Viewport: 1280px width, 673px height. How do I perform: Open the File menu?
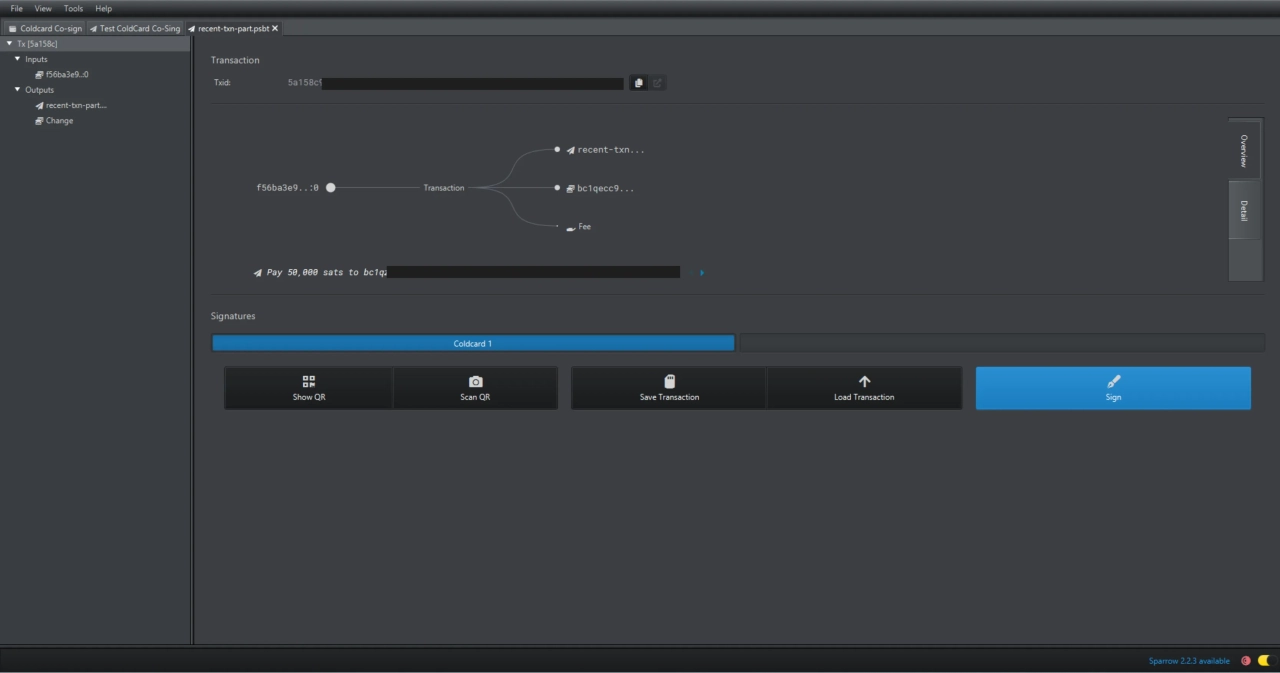[x=17, y=8]
